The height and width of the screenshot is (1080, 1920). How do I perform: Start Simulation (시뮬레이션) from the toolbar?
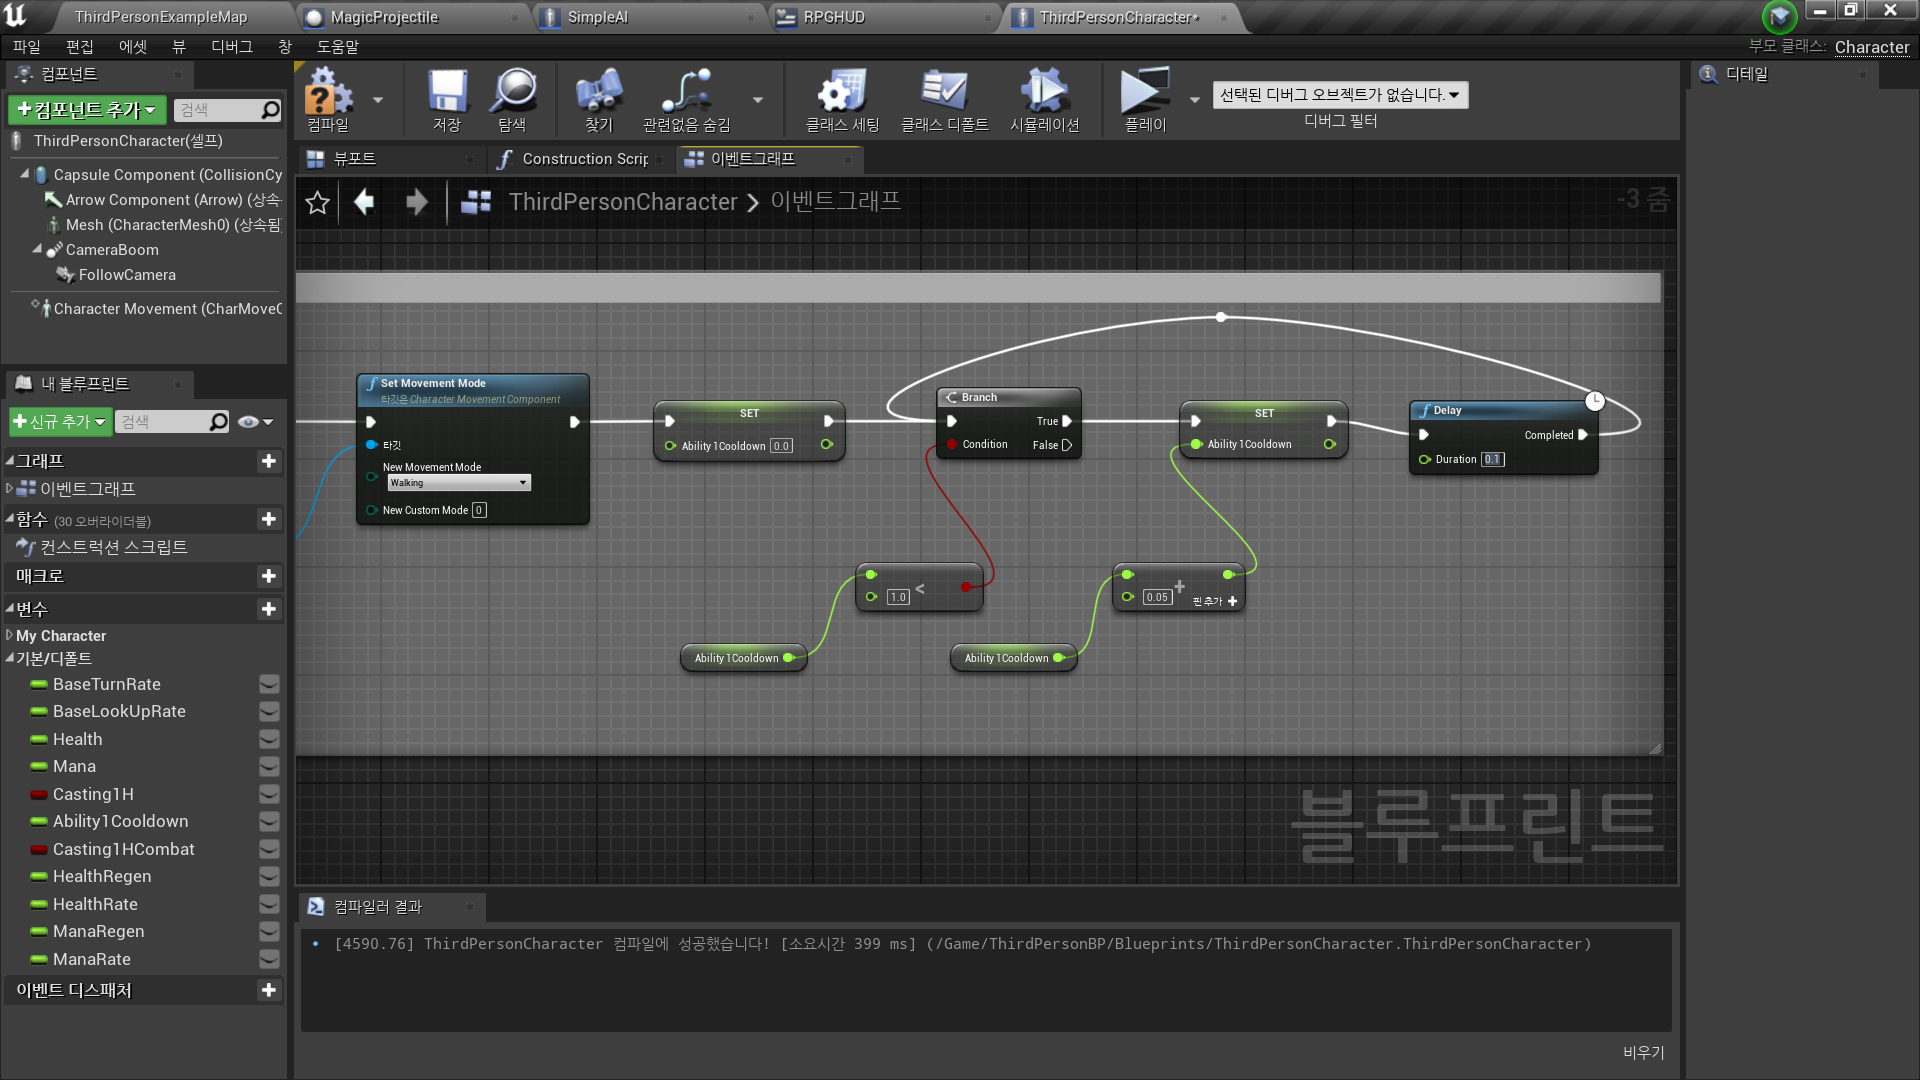(1044, 93)
